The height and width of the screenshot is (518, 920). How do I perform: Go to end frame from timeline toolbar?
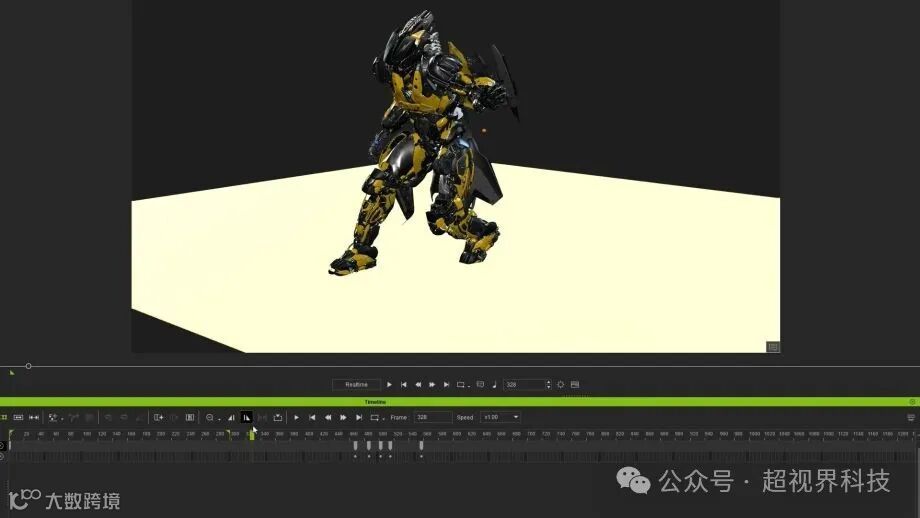point(359,417)
